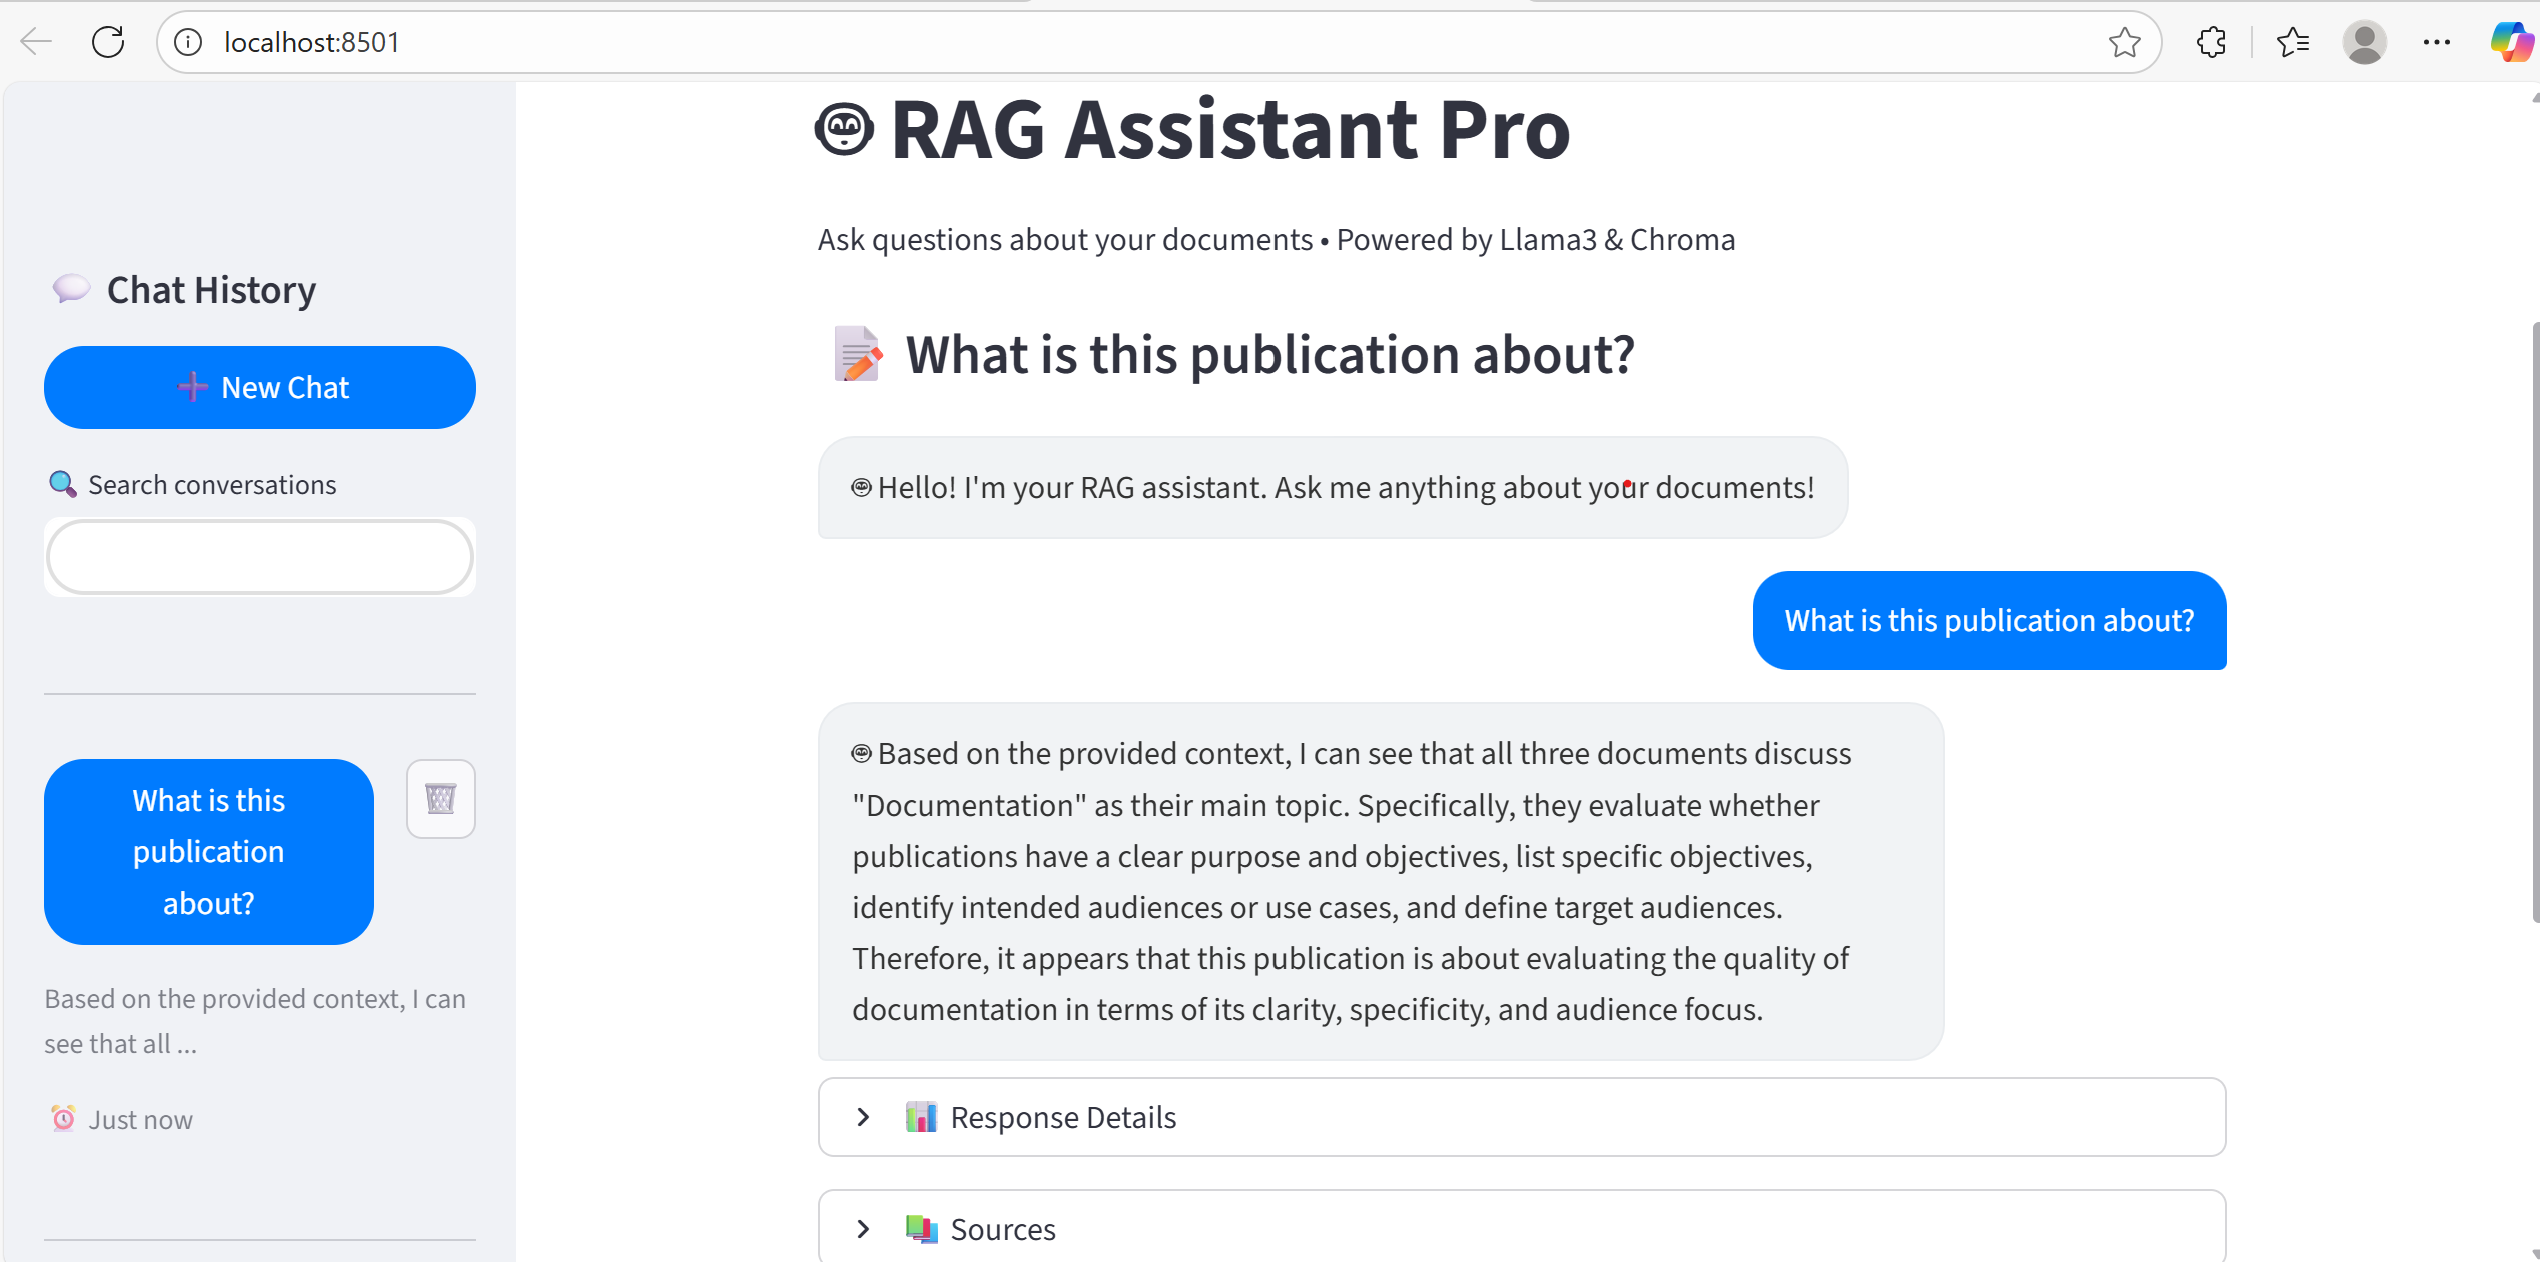Open the browser extensions puzzle icon
This screenshot has width=2540, height=1262.
click(x=2211, y=42)
